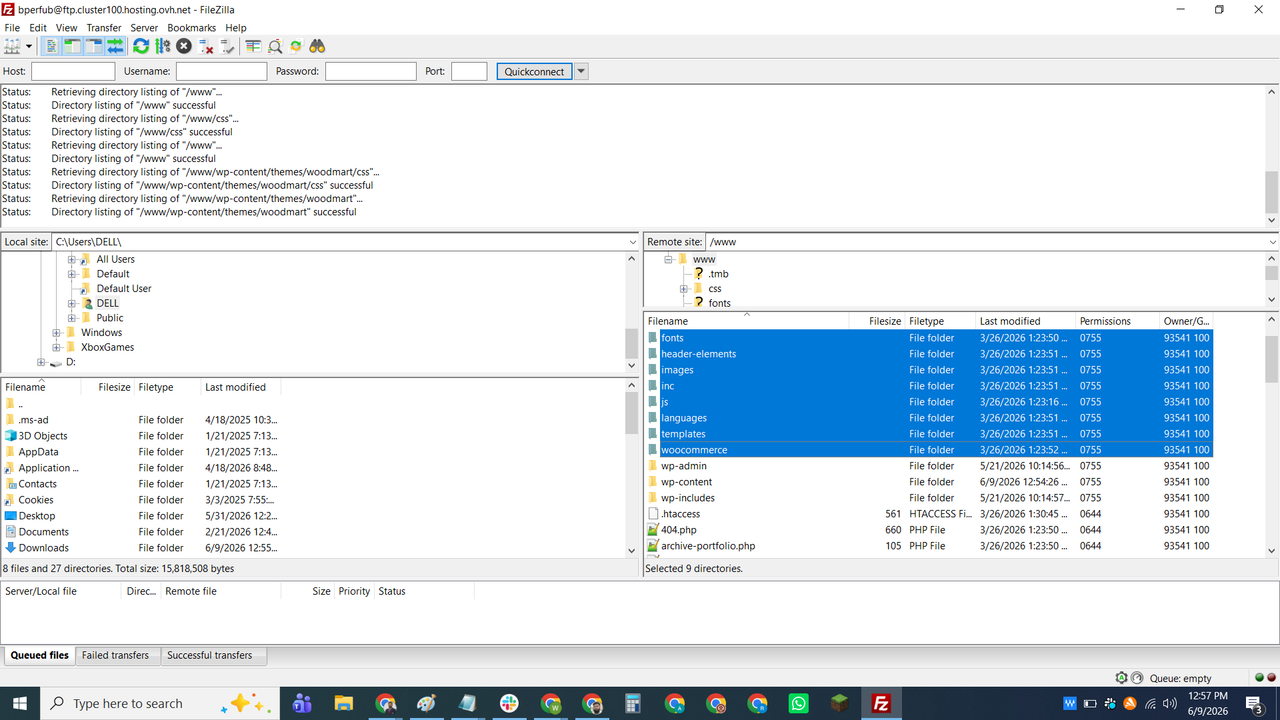The image size is (1280, 720).
Task: Select the fonts folder in remote tree
Action: coord(719,303)
